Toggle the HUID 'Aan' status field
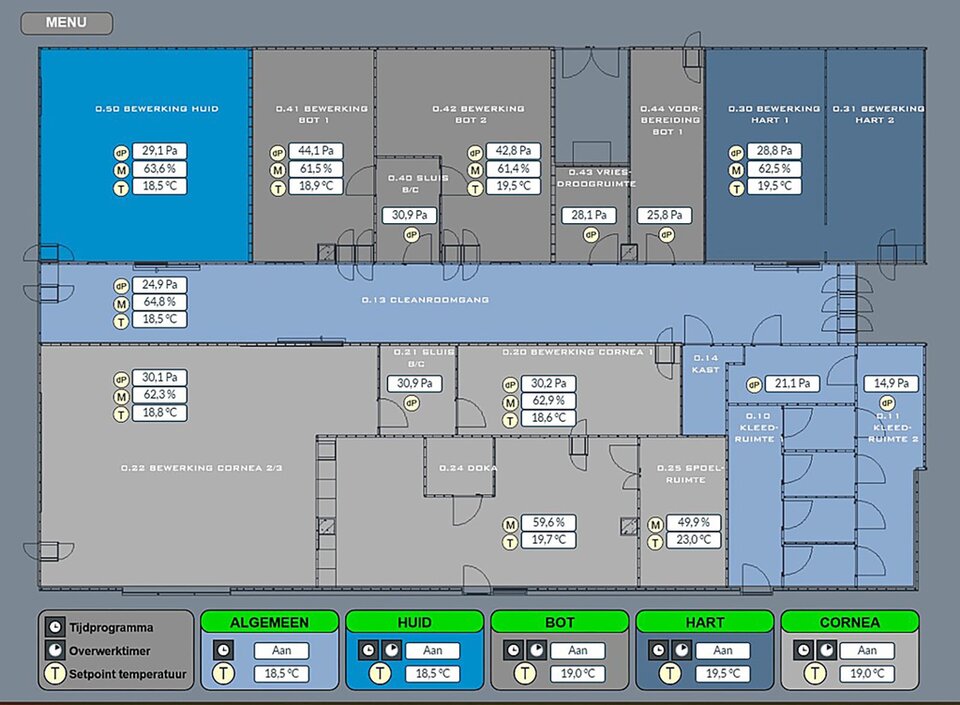Viewport: 960px width, 705px height. click(432, 650)
